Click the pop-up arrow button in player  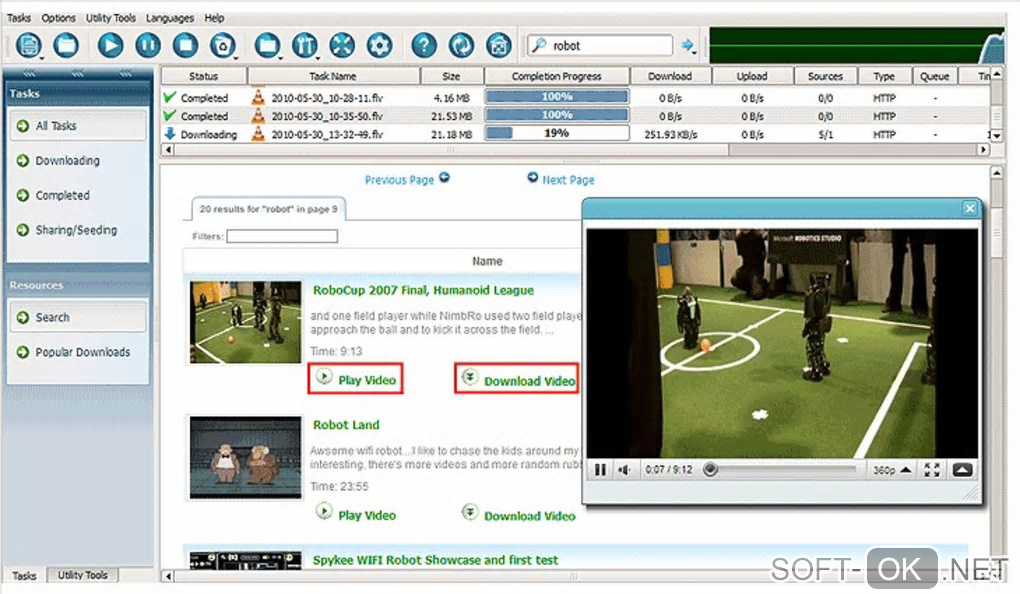[963, 470]
